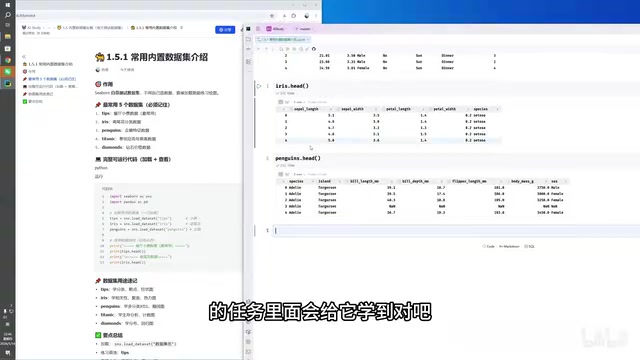
Task: Open table view icon in penguins output
Action: [x=280, y=174]
